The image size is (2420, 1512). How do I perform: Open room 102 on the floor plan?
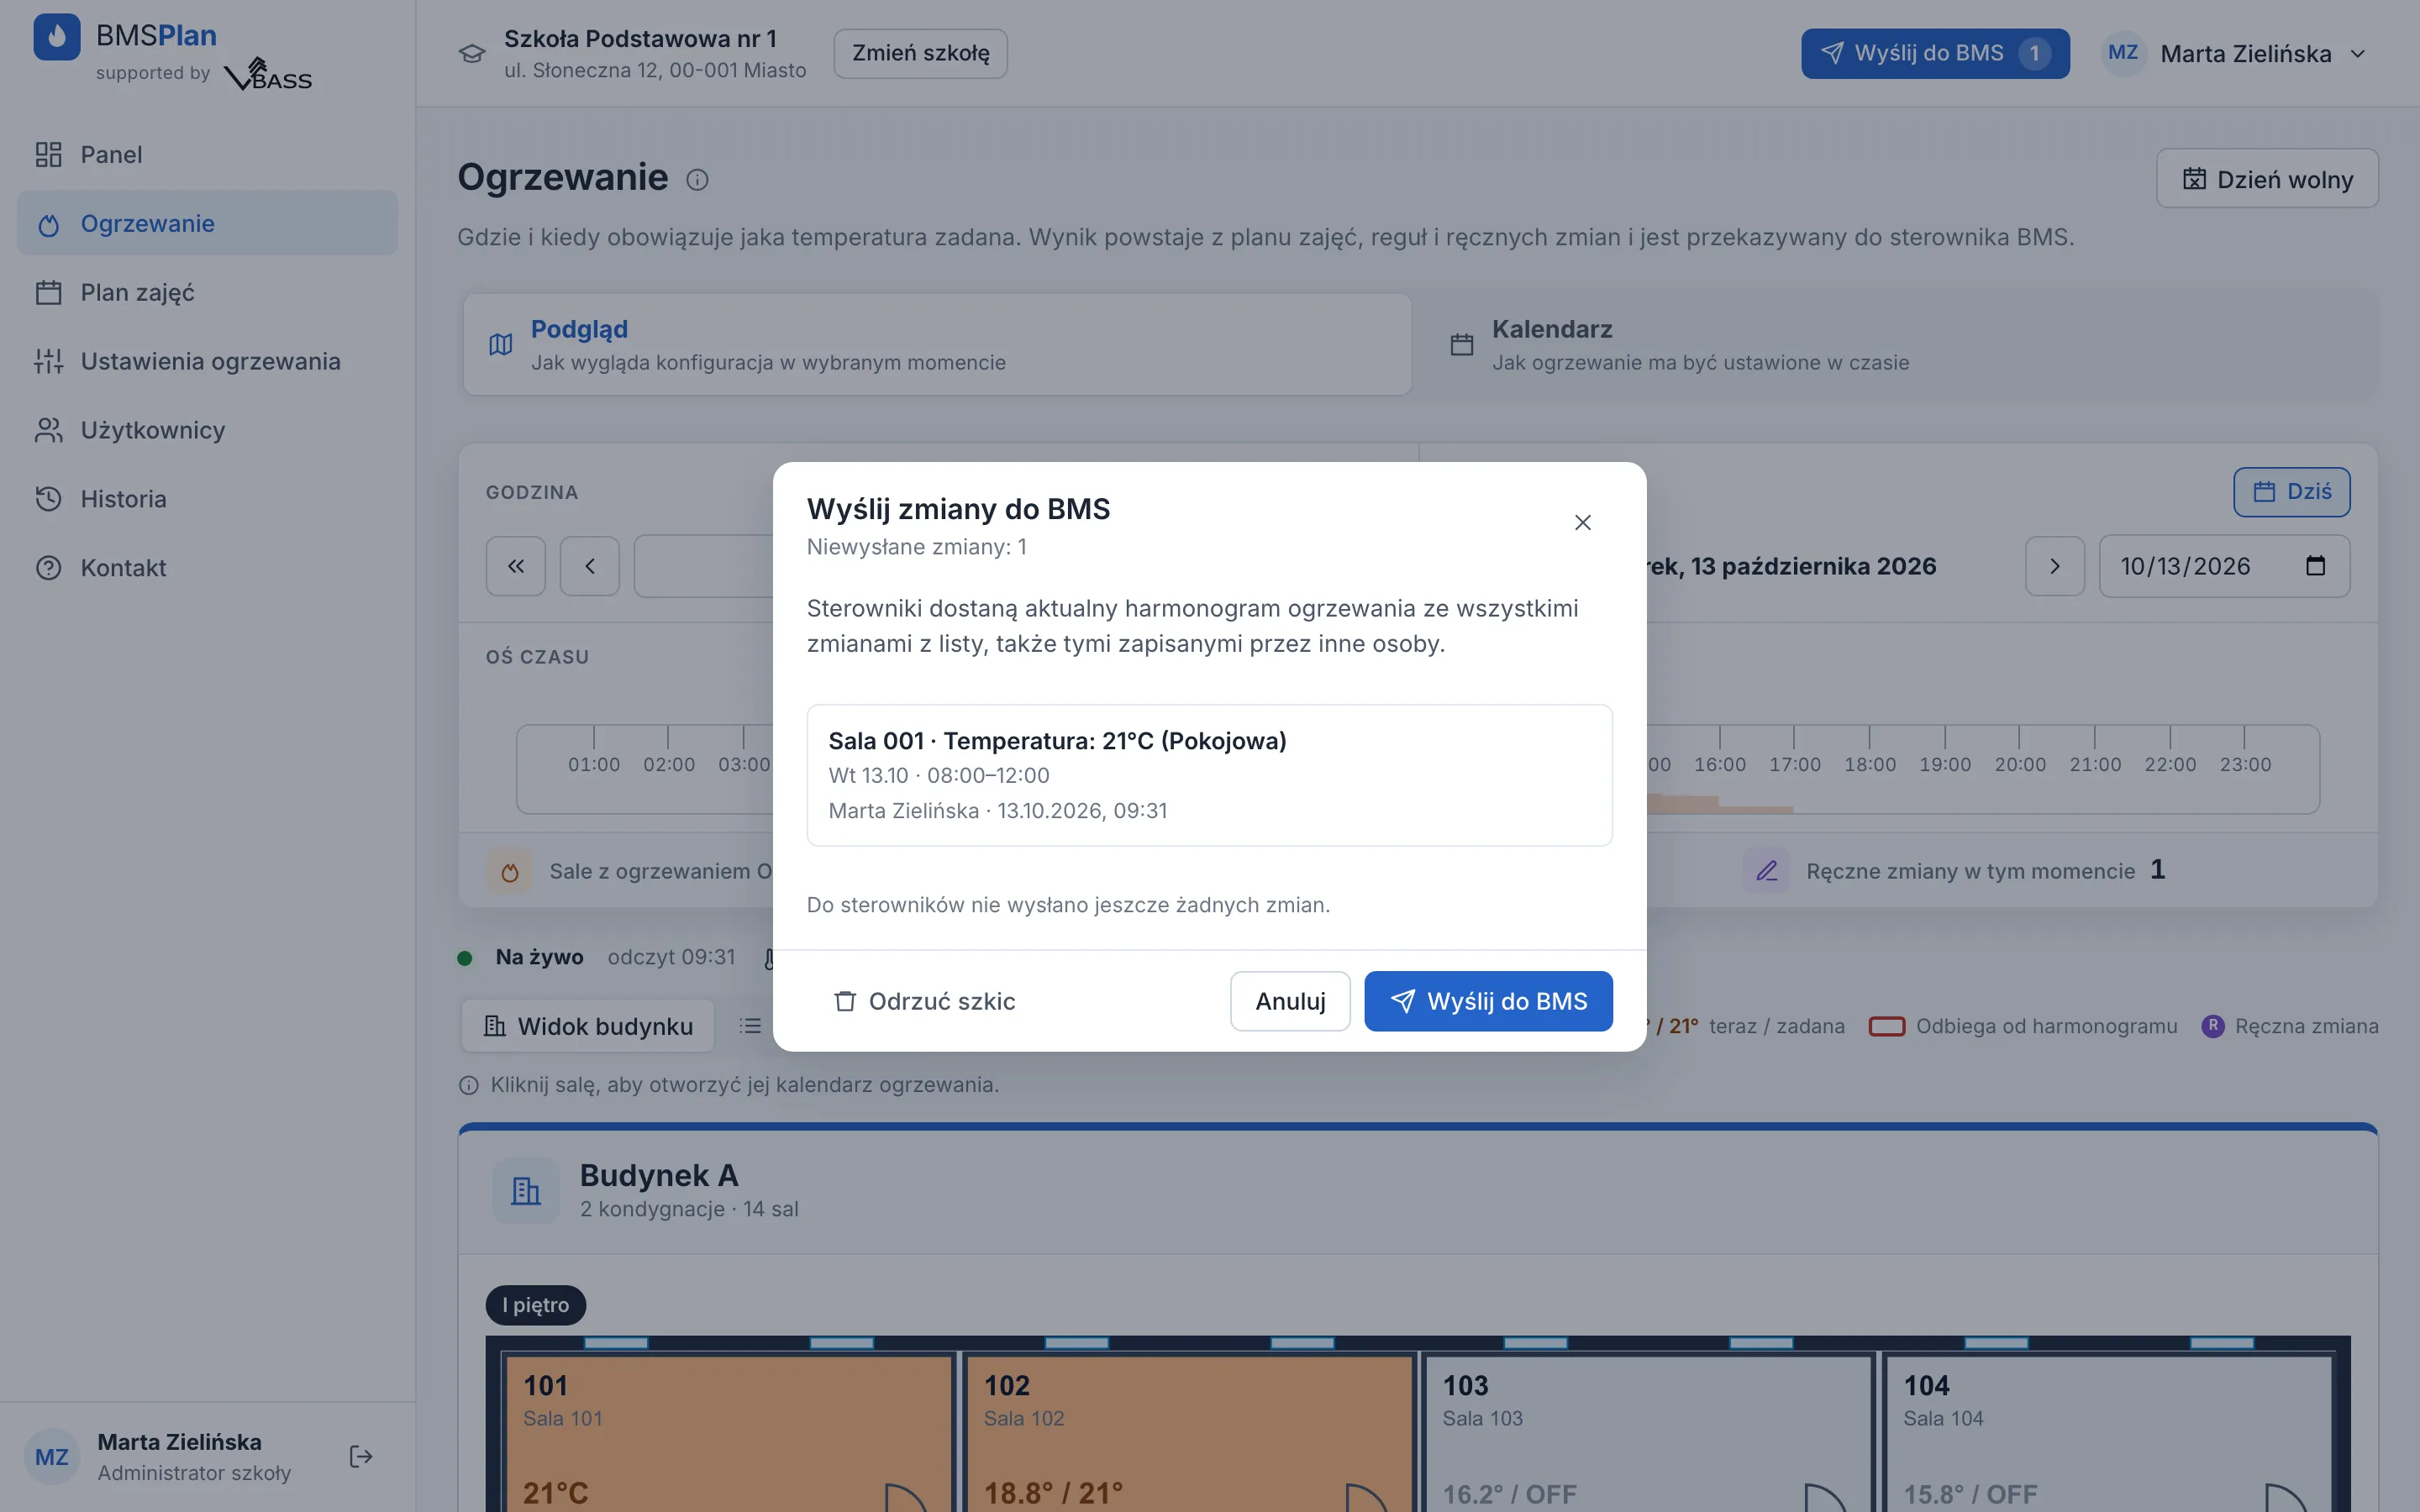pos(1188,1433)
